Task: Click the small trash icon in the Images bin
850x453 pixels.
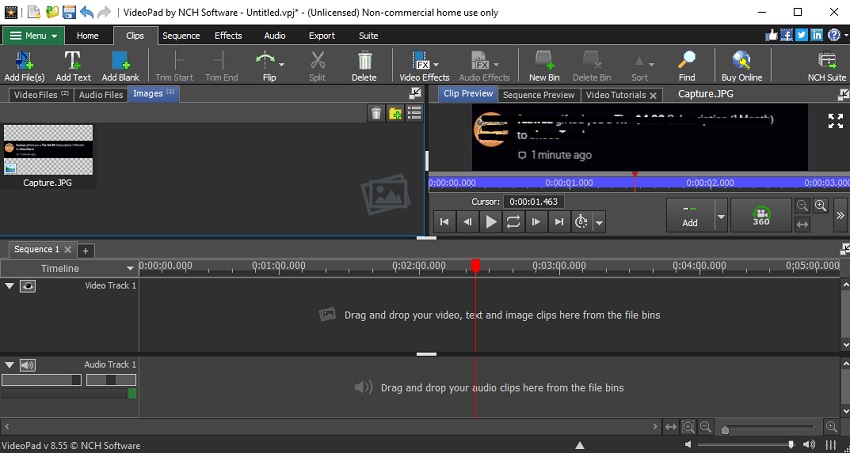Action: click(x=376, y=113)
